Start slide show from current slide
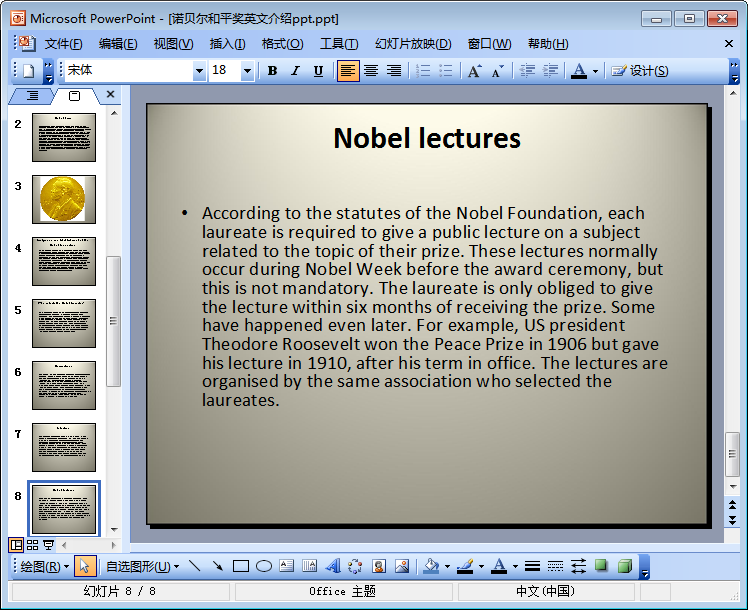 point(48,545)
